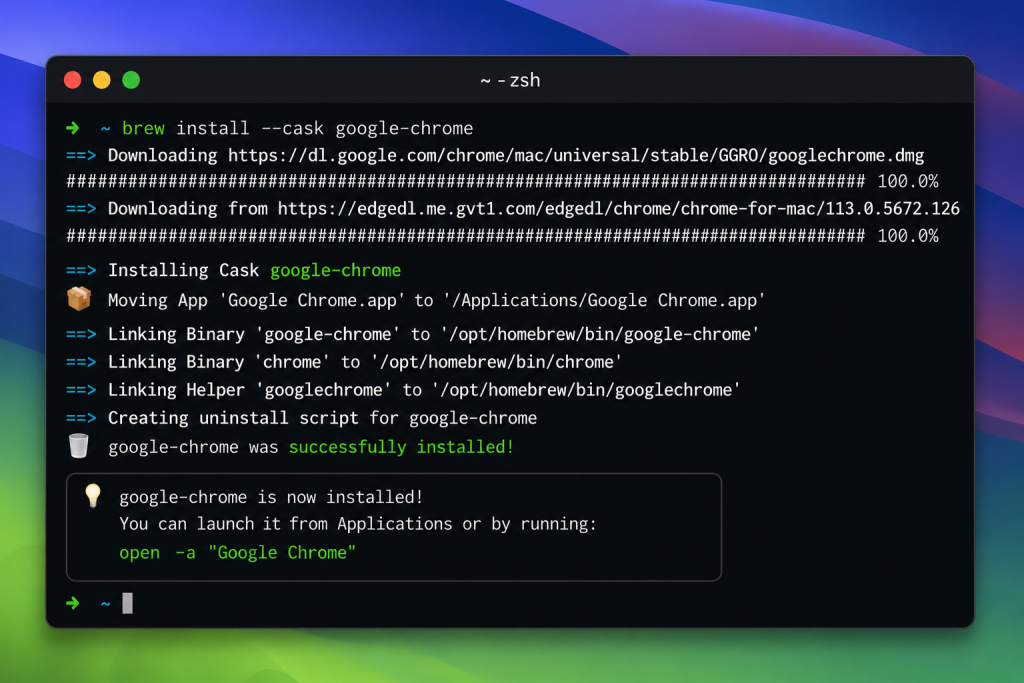Click the light bulb emoji icon
The image size is (1024, 683).
[93, 496]
